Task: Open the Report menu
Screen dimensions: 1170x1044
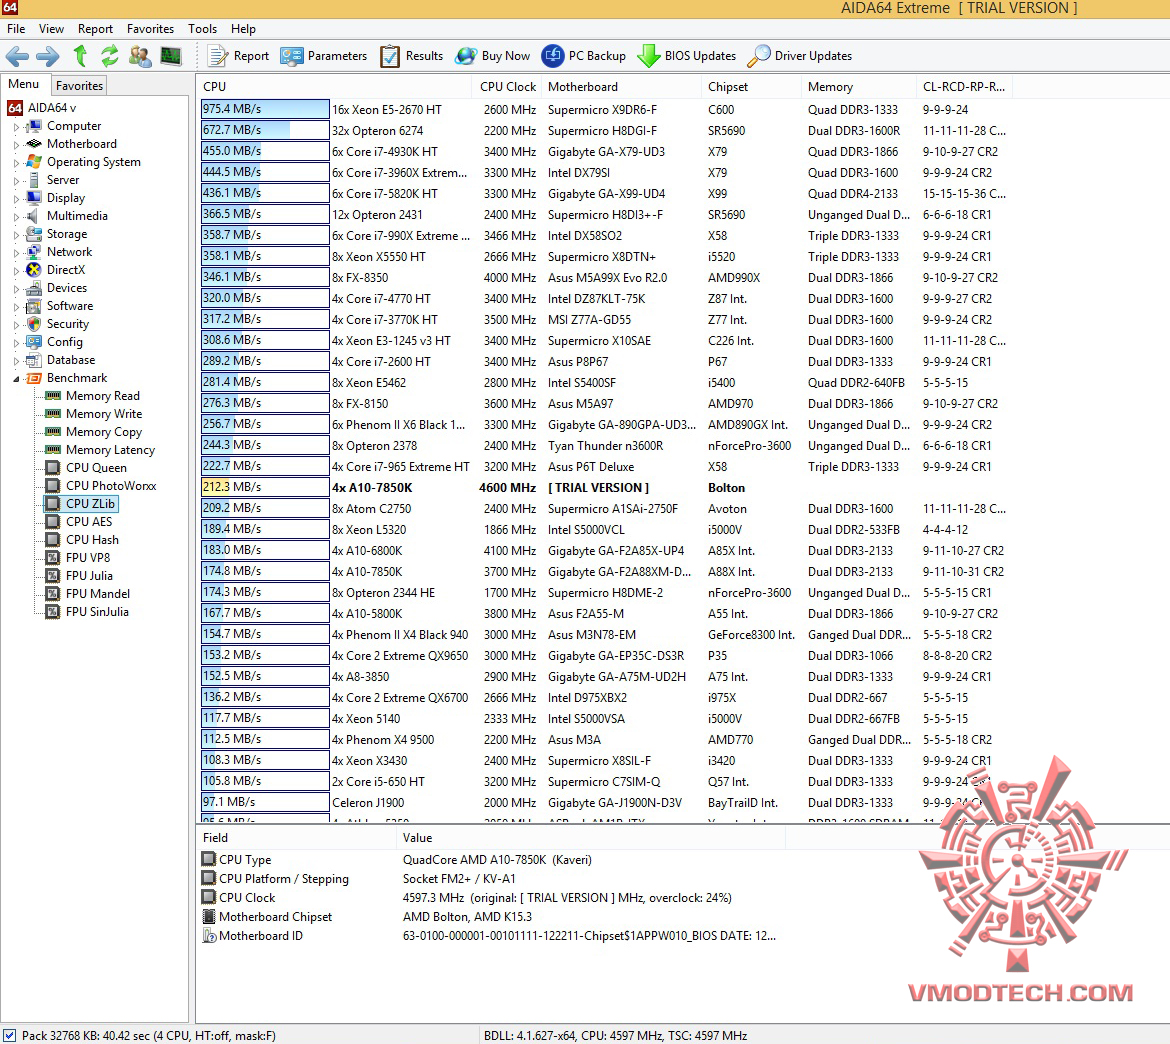Action: point(96,29)
